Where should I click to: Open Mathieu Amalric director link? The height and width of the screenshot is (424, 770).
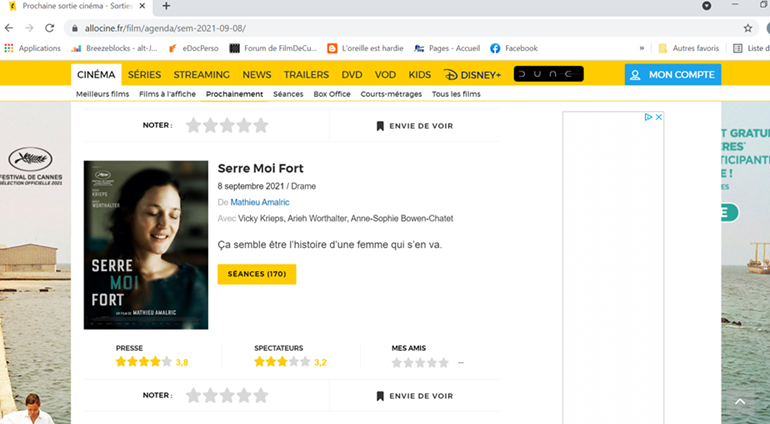[259, 202]
